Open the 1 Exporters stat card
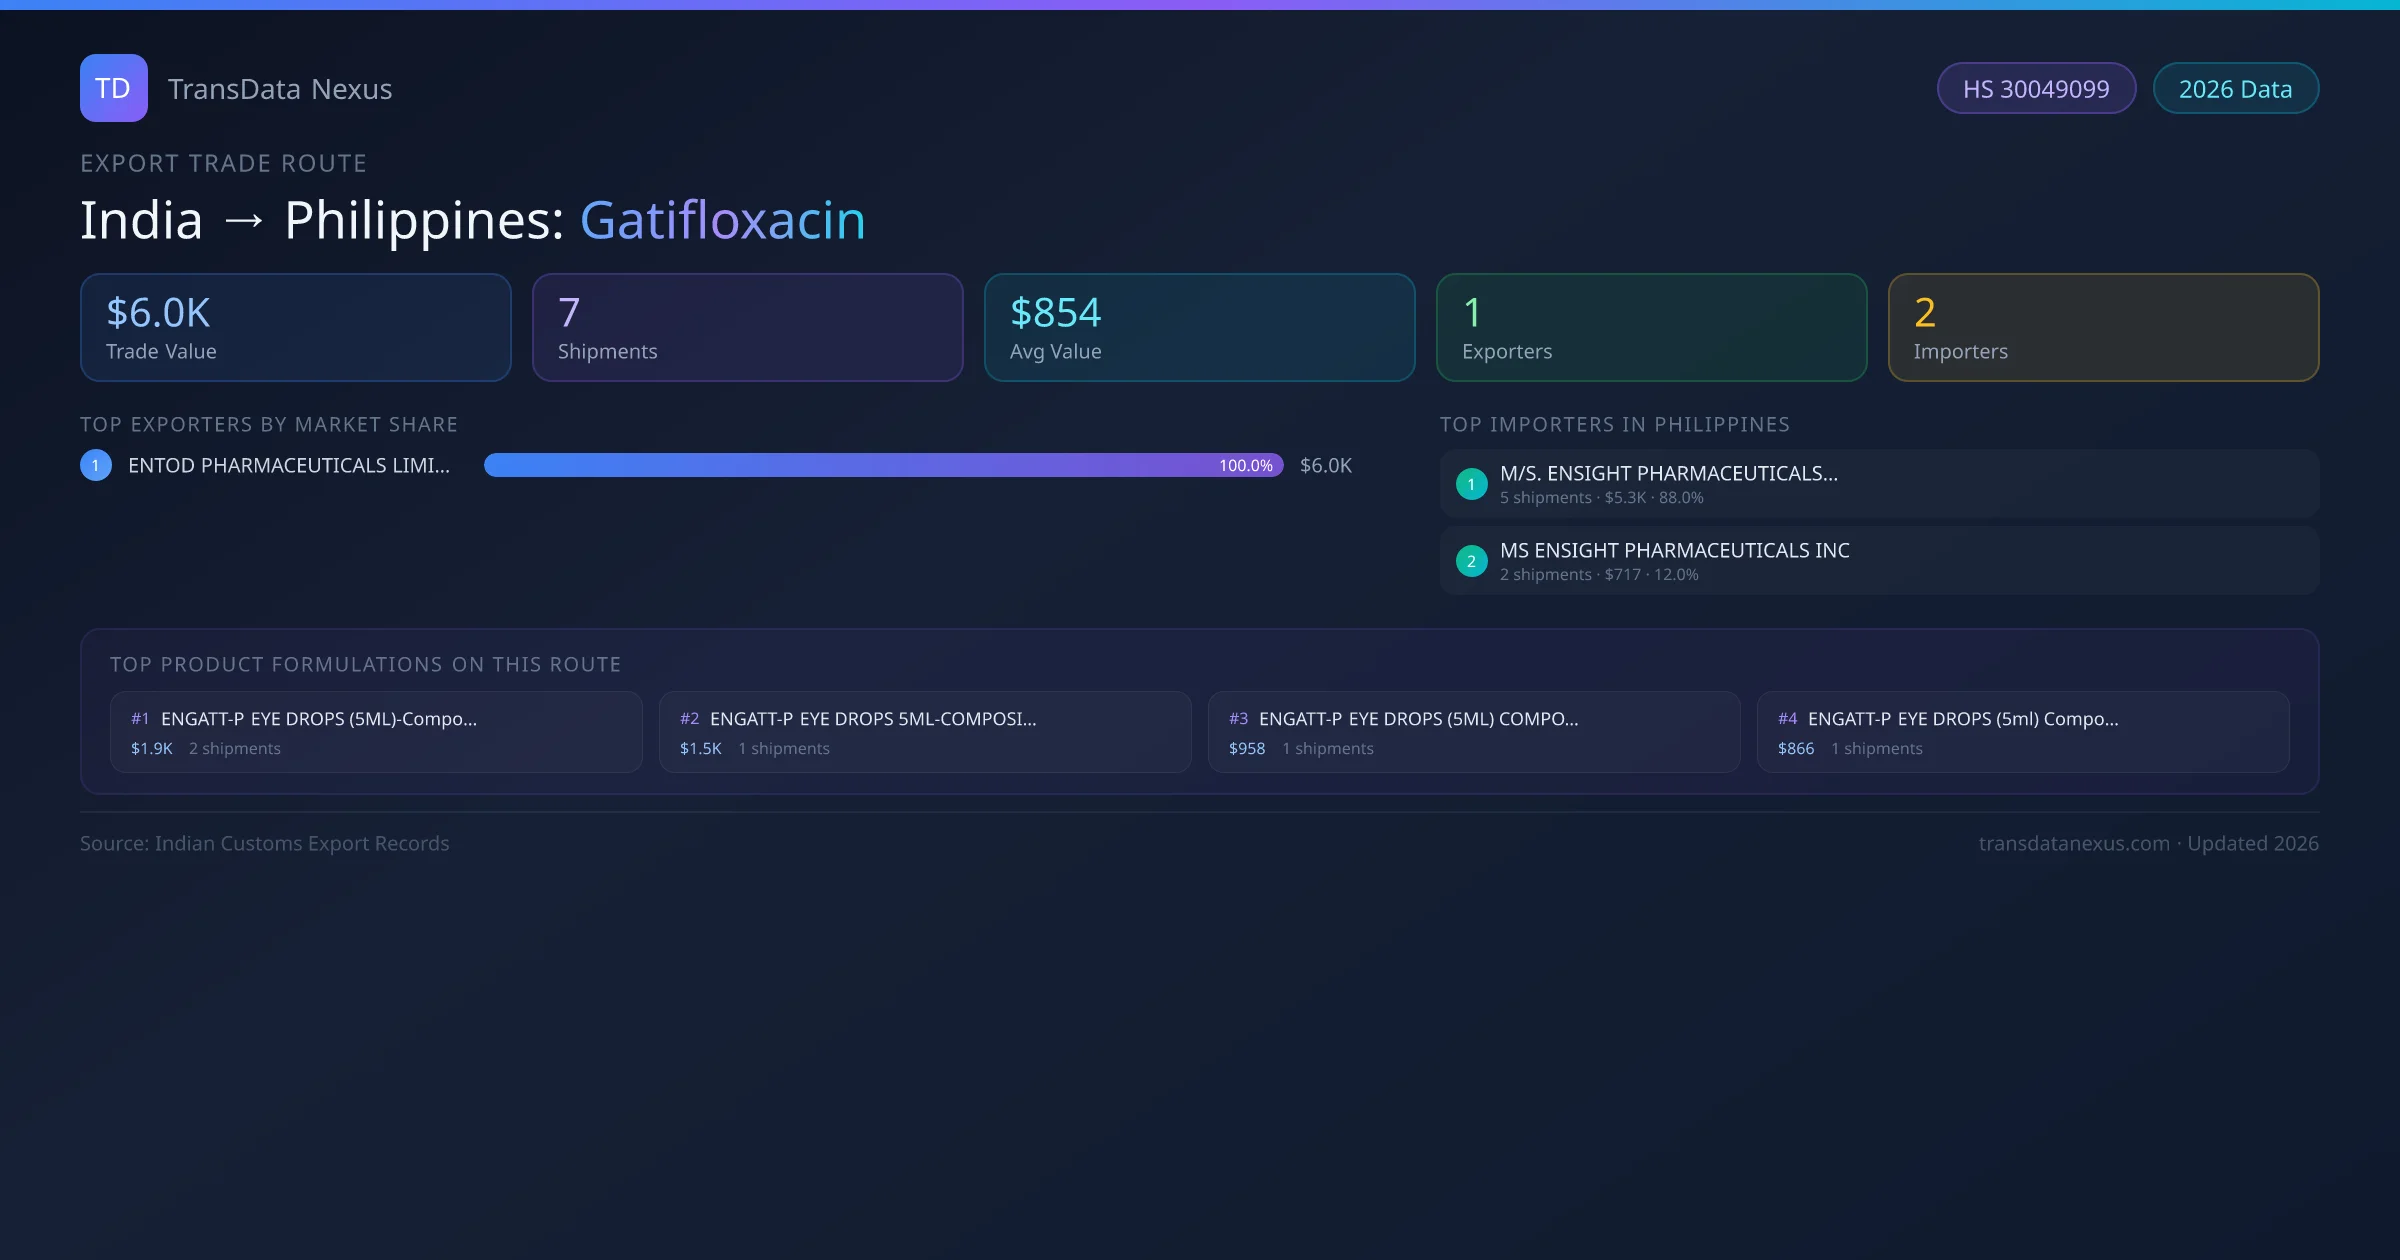This screenshot has width=2400, height=1260. (1651, 328)
